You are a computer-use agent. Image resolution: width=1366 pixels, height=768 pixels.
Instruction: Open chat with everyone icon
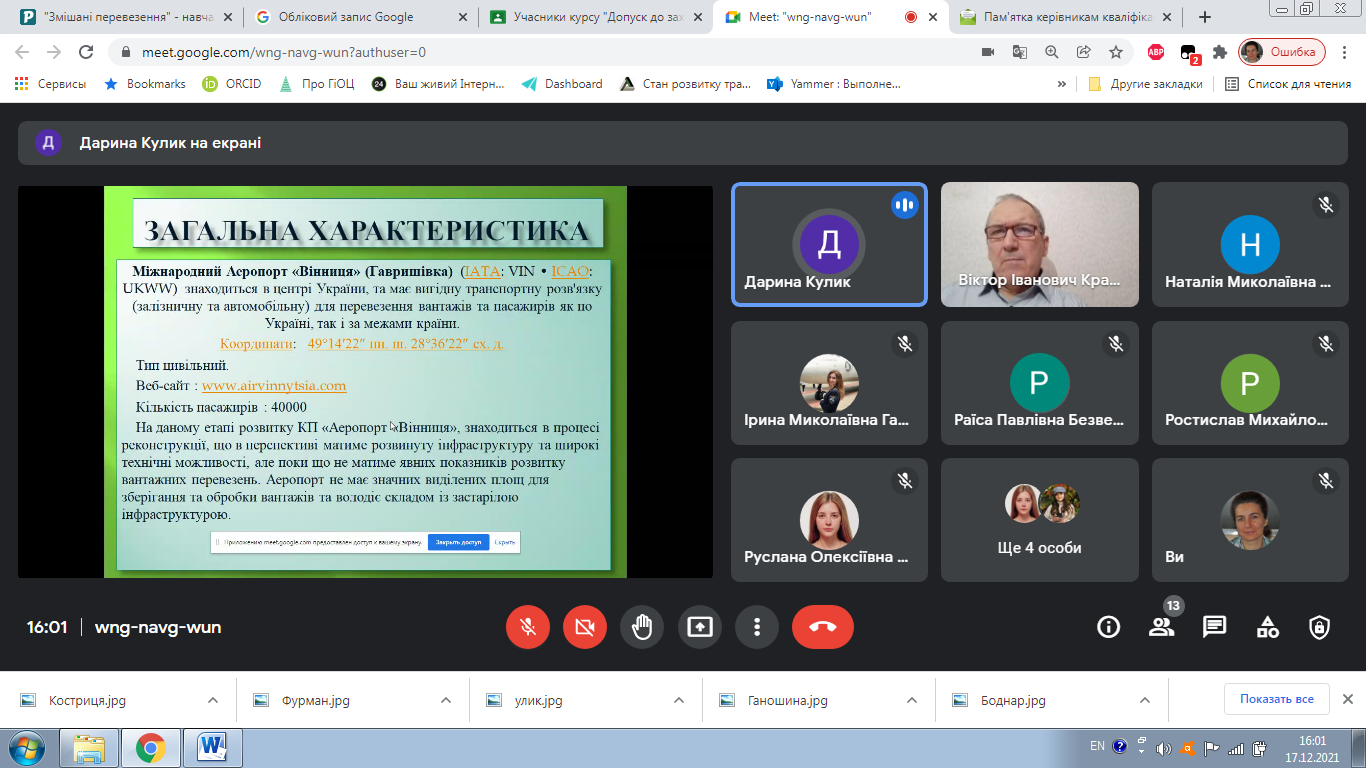point(1214,627)
